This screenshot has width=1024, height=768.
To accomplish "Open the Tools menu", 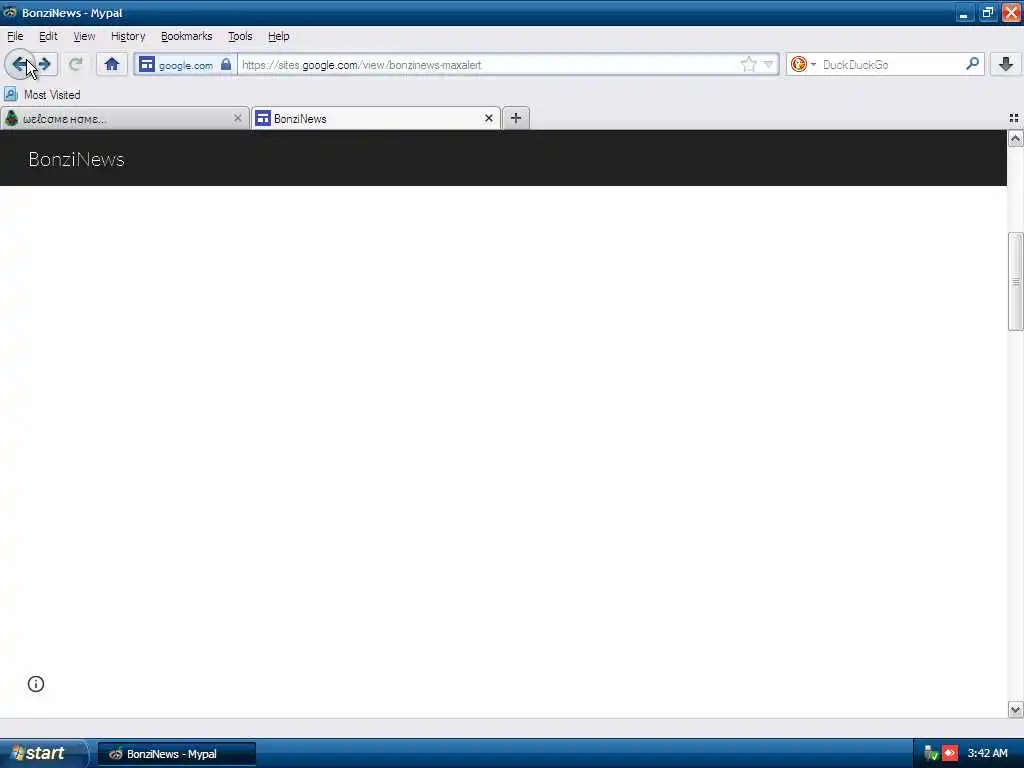I will (240, 36).
